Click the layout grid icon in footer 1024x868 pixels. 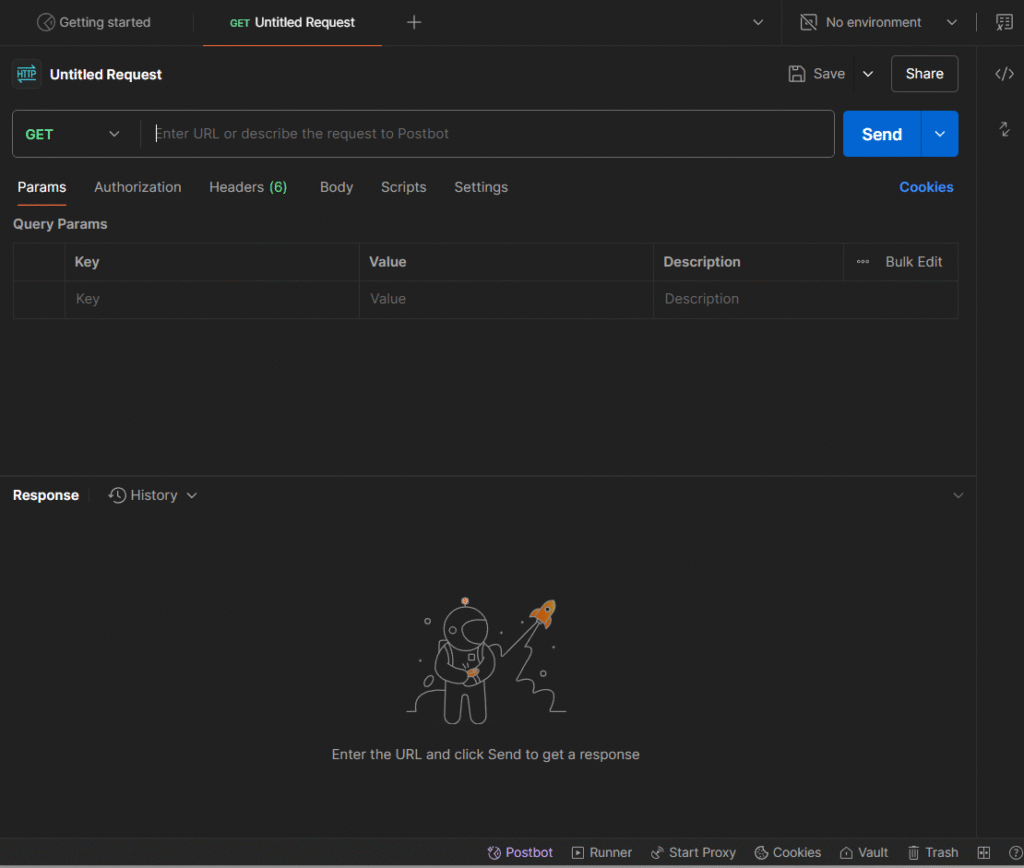click(x=983, y=852)
